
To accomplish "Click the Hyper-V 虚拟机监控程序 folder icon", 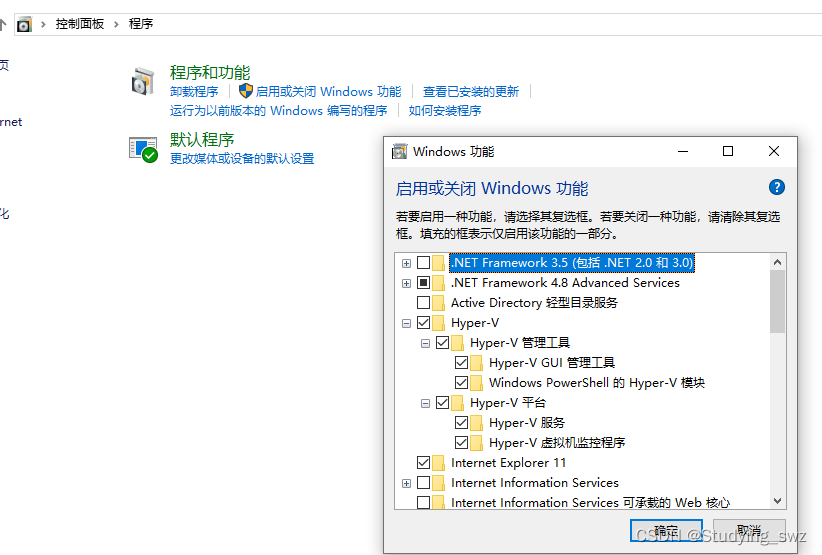I will click(x=477, y=443).
